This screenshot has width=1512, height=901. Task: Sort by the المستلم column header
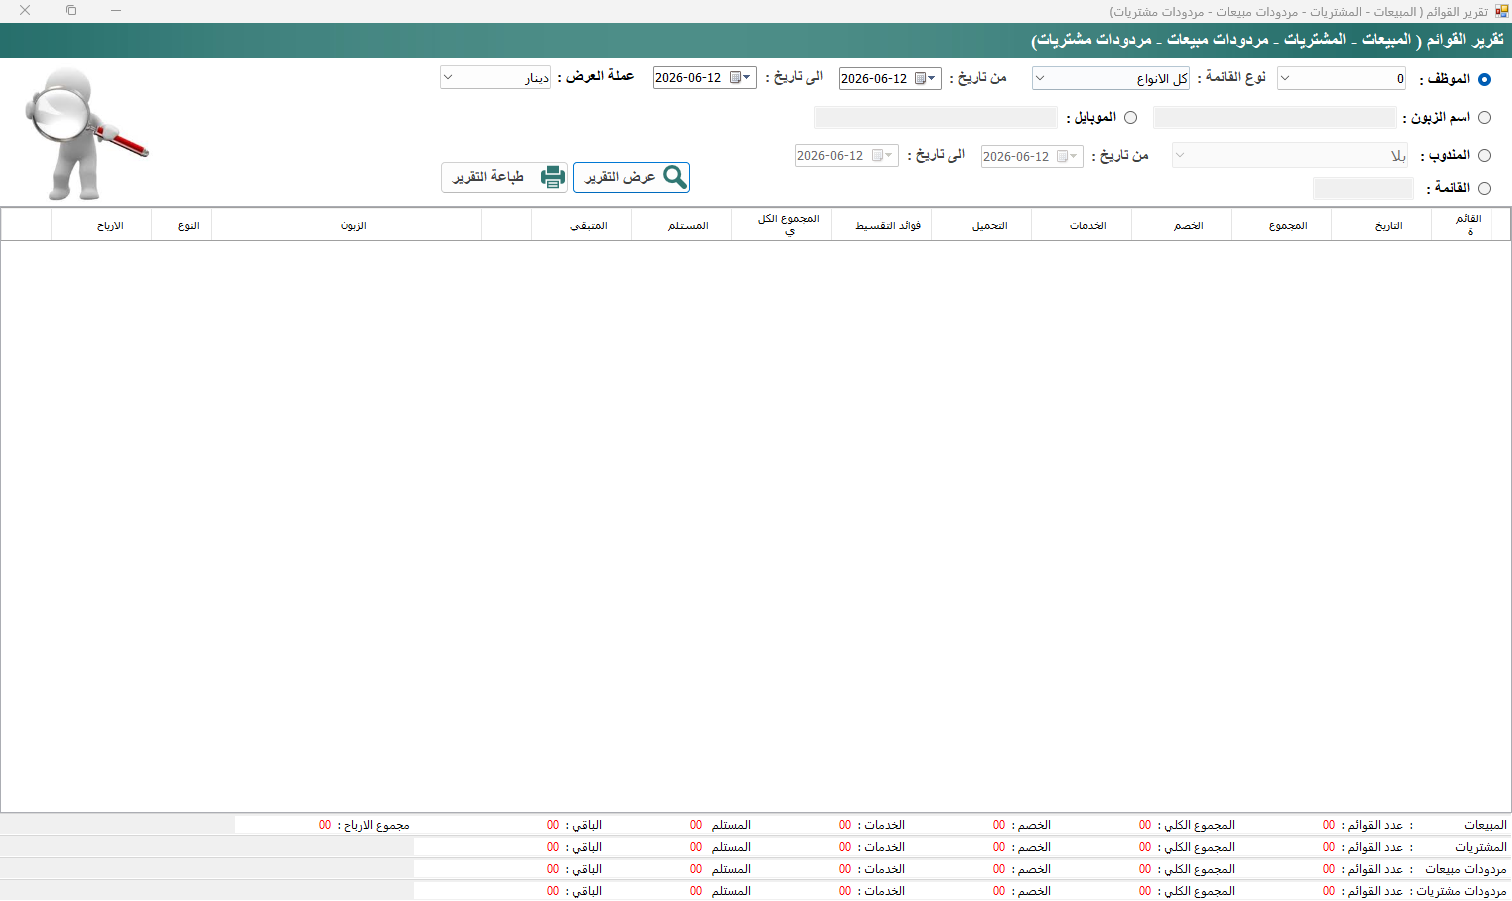(x=682, y=225)
